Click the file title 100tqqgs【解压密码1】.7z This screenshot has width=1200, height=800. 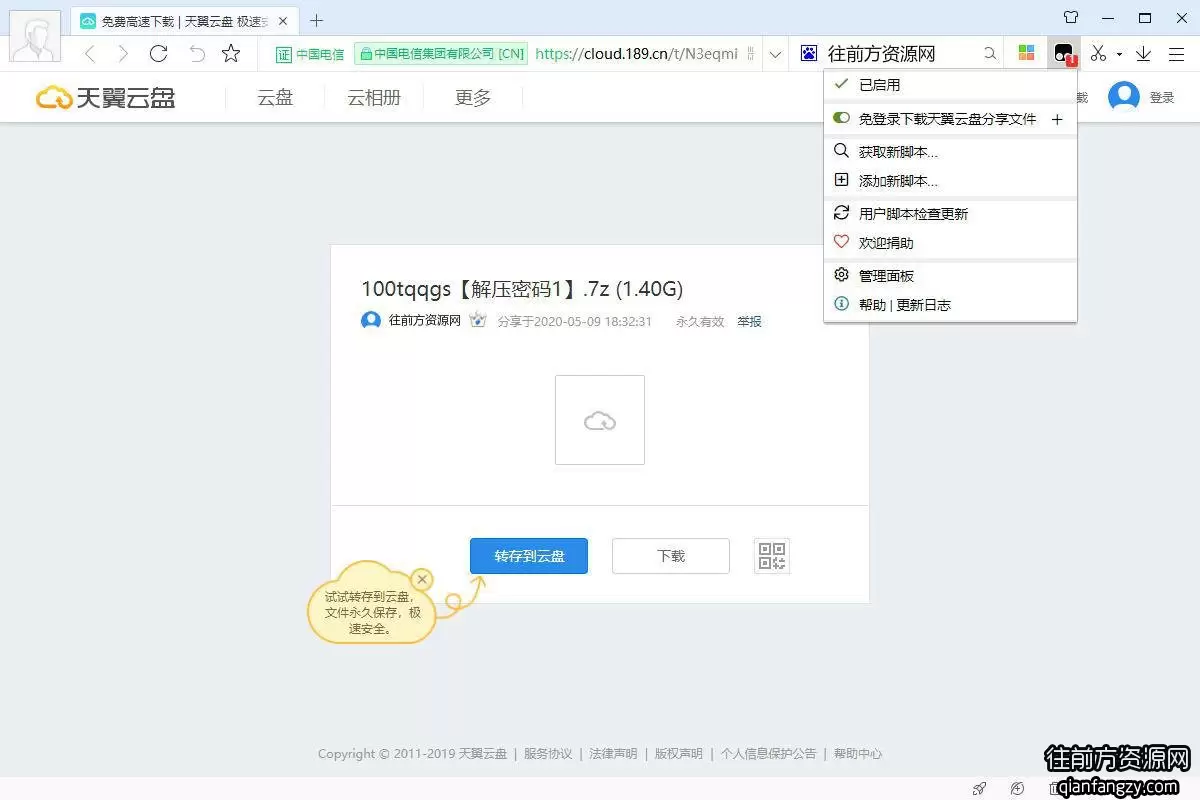point(522,289)
